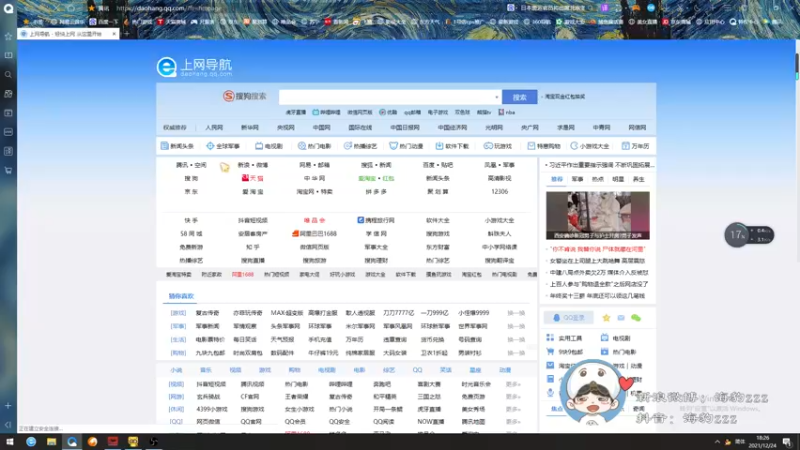Select the 军事 news tab

tap(577, 179)
